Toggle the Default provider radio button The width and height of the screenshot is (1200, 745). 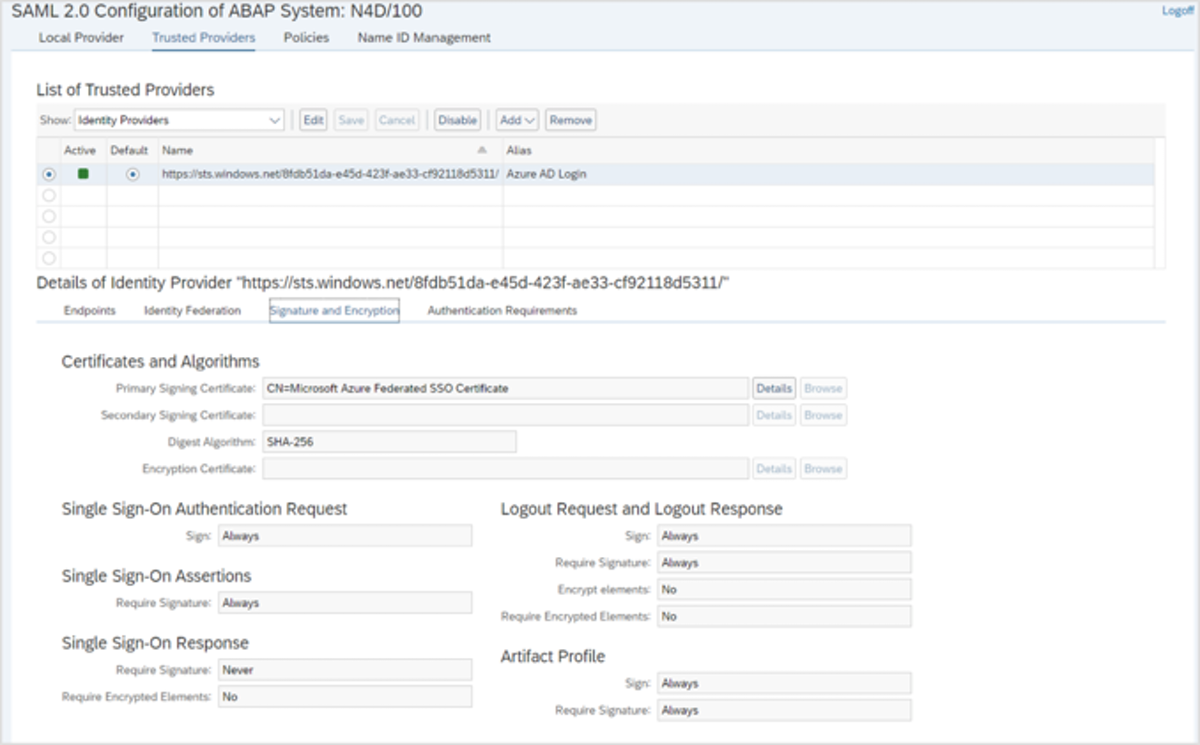[133, 174]
